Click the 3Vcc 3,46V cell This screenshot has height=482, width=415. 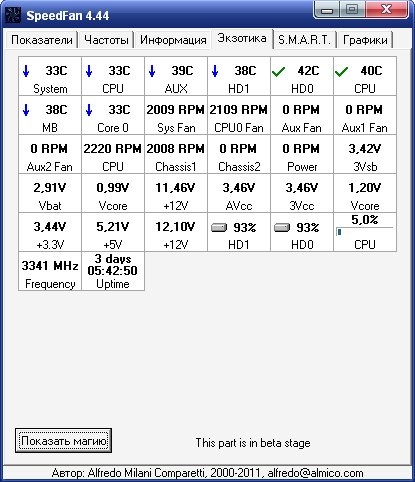point(302,193)
